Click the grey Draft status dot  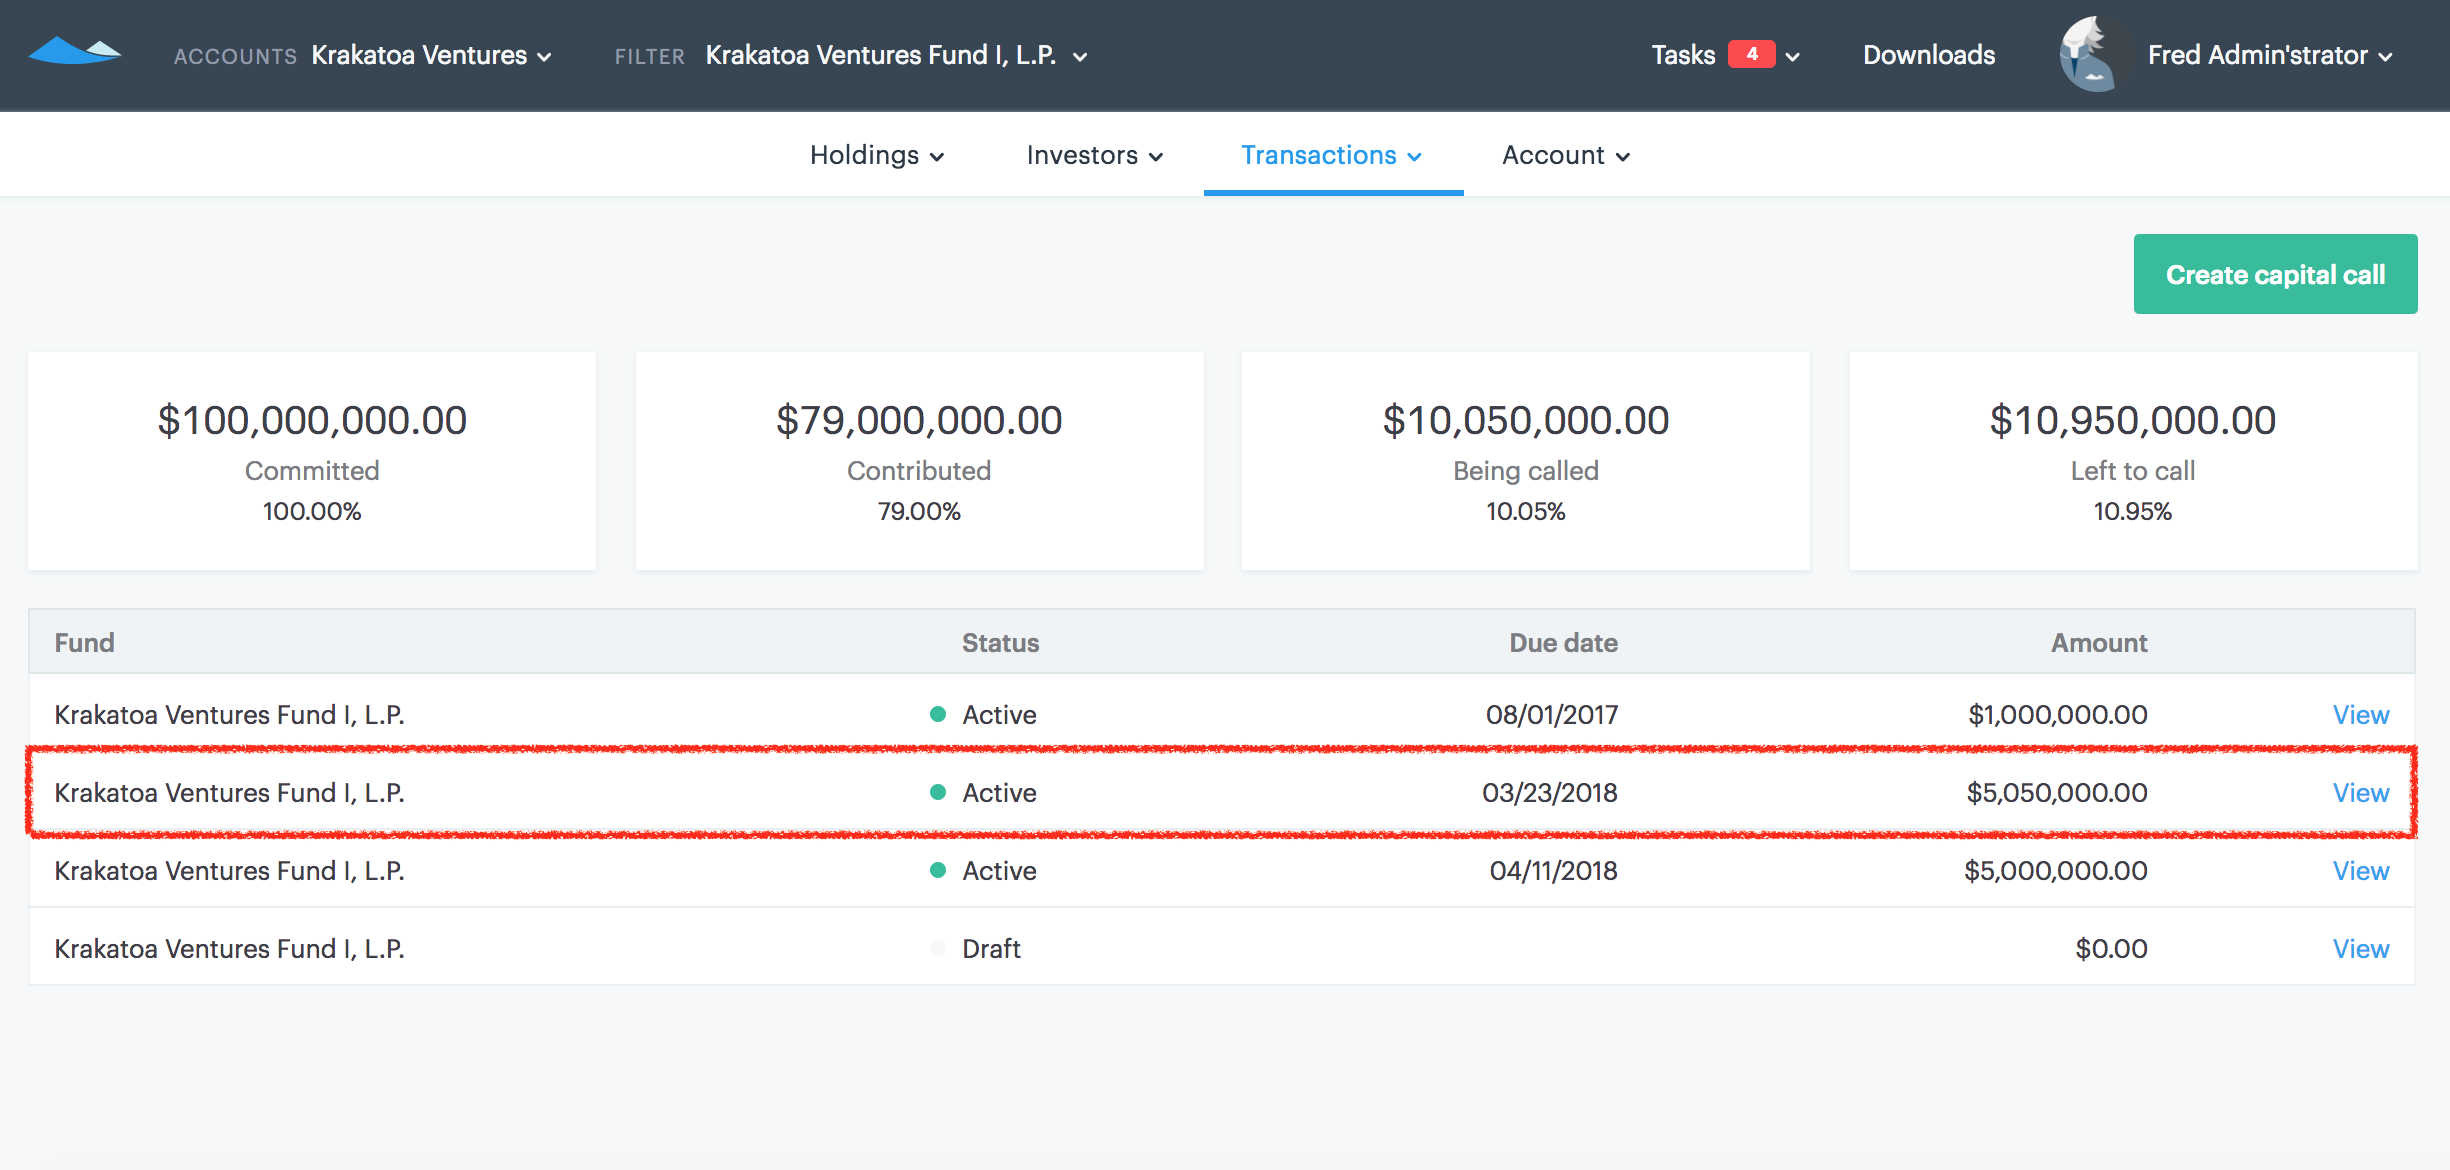coord(937,948)
